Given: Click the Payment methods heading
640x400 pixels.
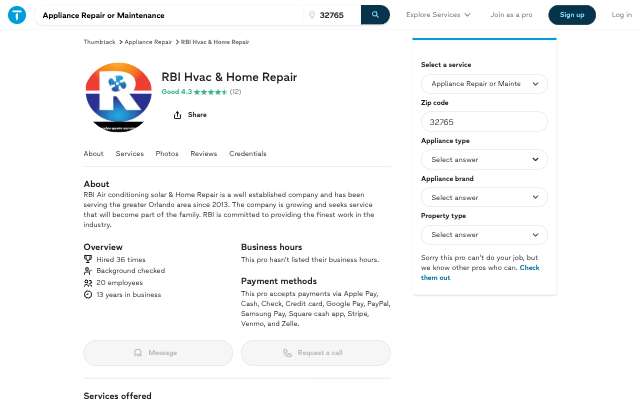Looking at the screenshot, I should [279, 281].
